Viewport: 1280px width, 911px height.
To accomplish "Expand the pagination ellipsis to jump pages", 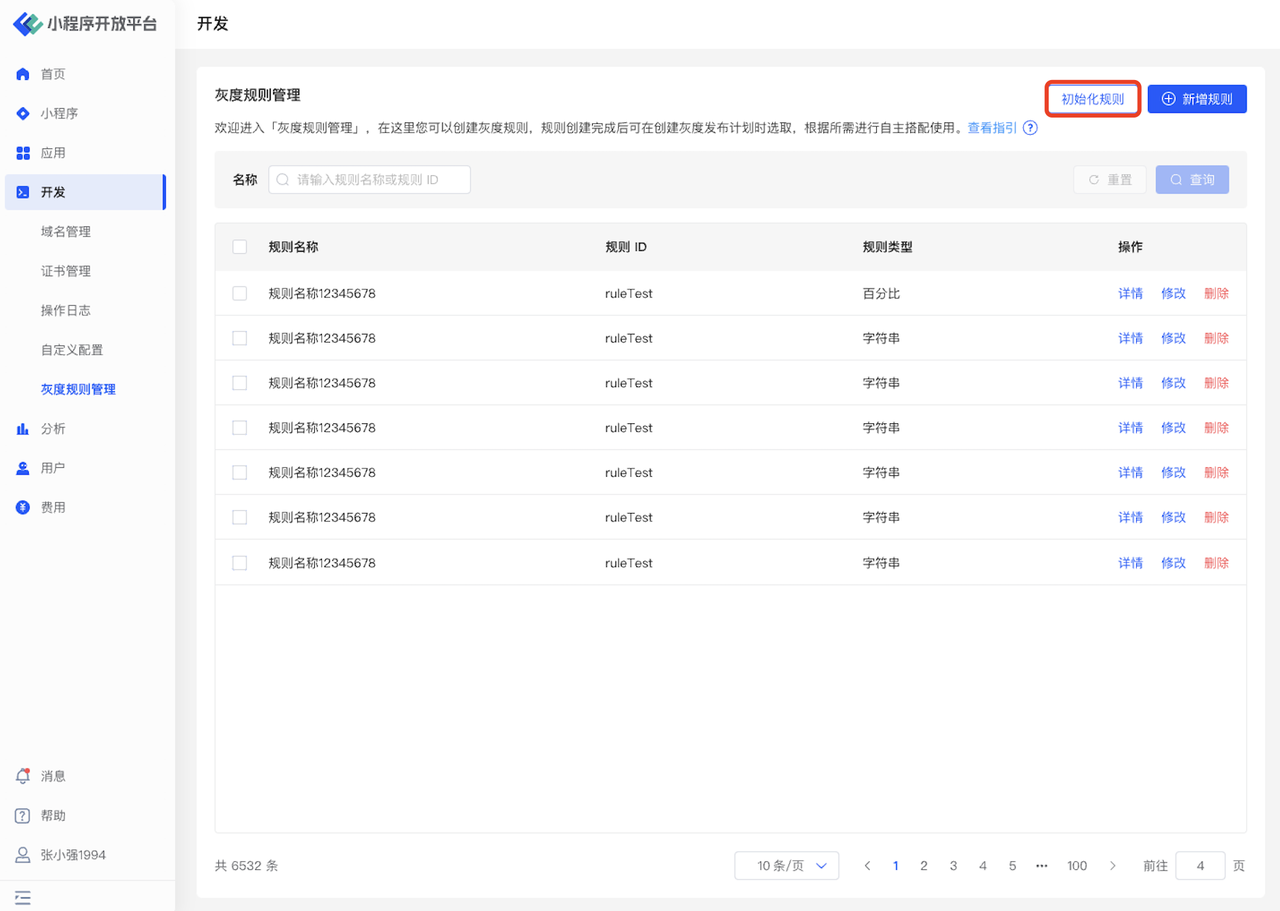I will click(1042, 866).
